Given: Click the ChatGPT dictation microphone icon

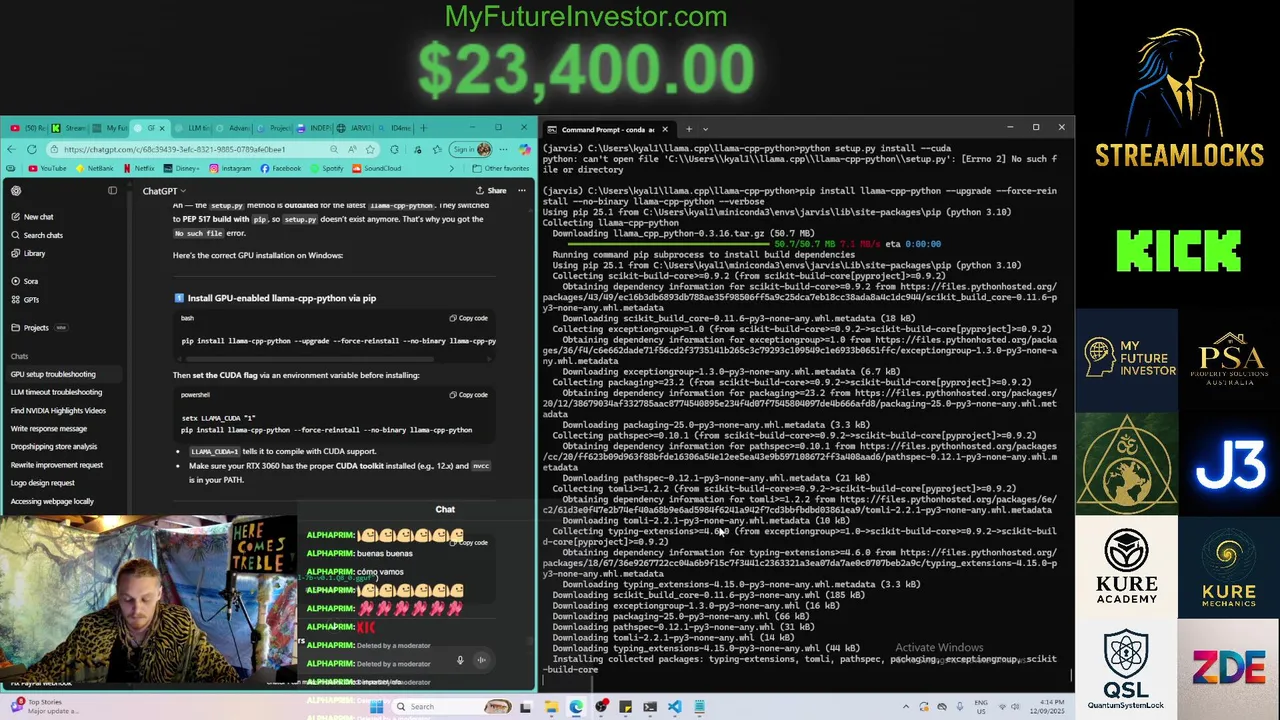Looking at the screenshot, I should pos(460,660).
